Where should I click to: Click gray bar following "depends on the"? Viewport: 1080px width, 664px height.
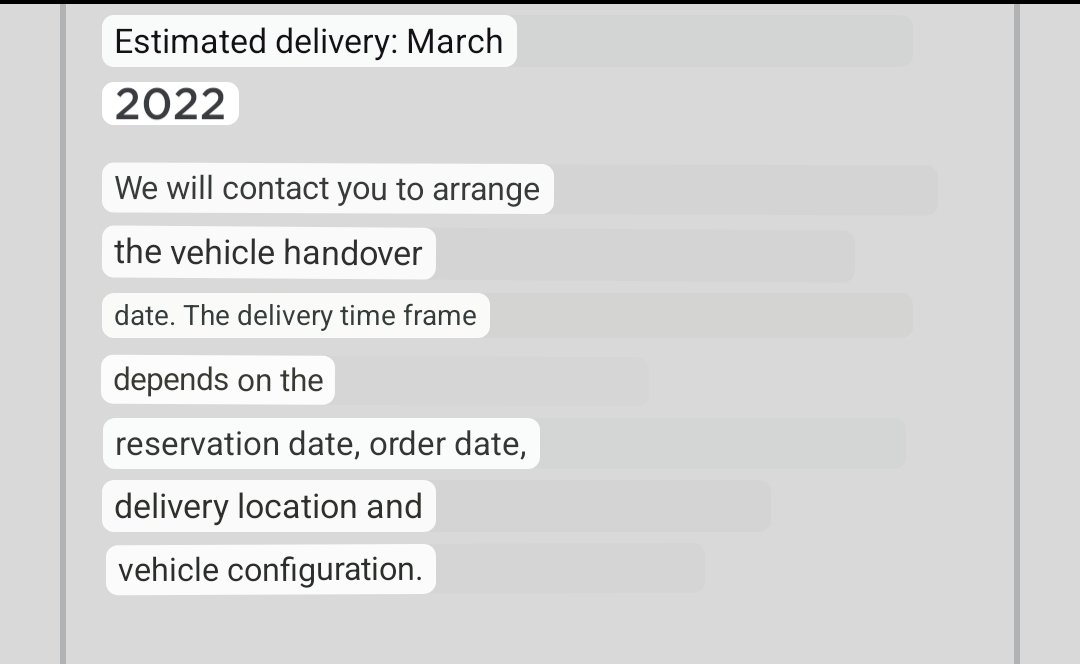point(491,380)
